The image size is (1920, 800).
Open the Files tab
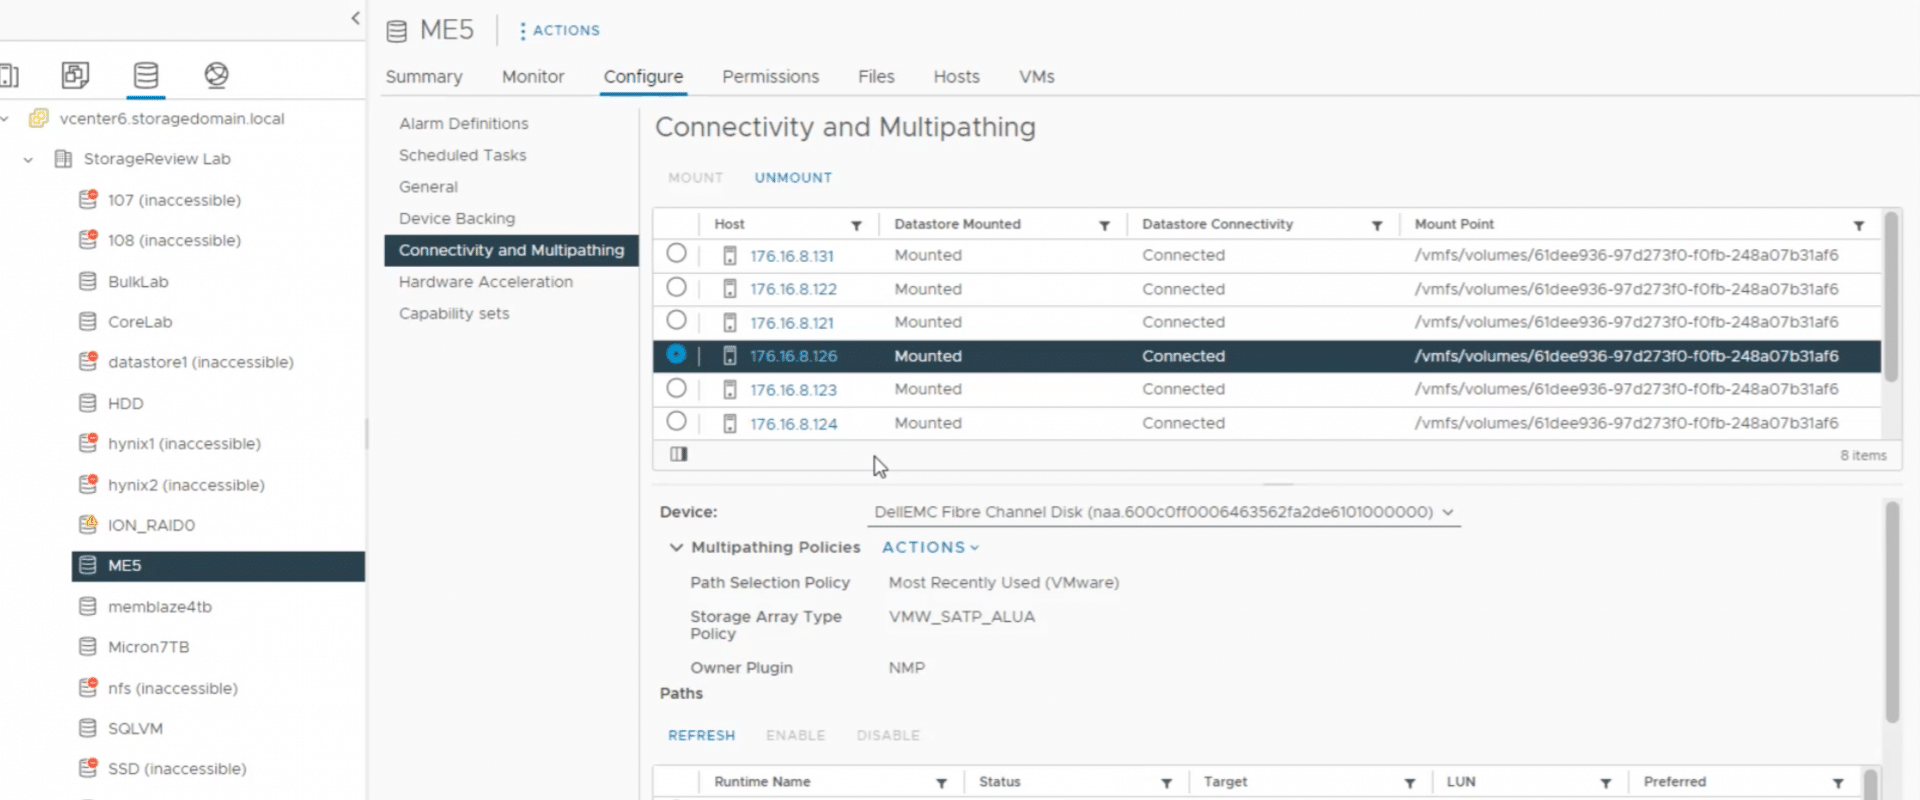click(876, 77)
